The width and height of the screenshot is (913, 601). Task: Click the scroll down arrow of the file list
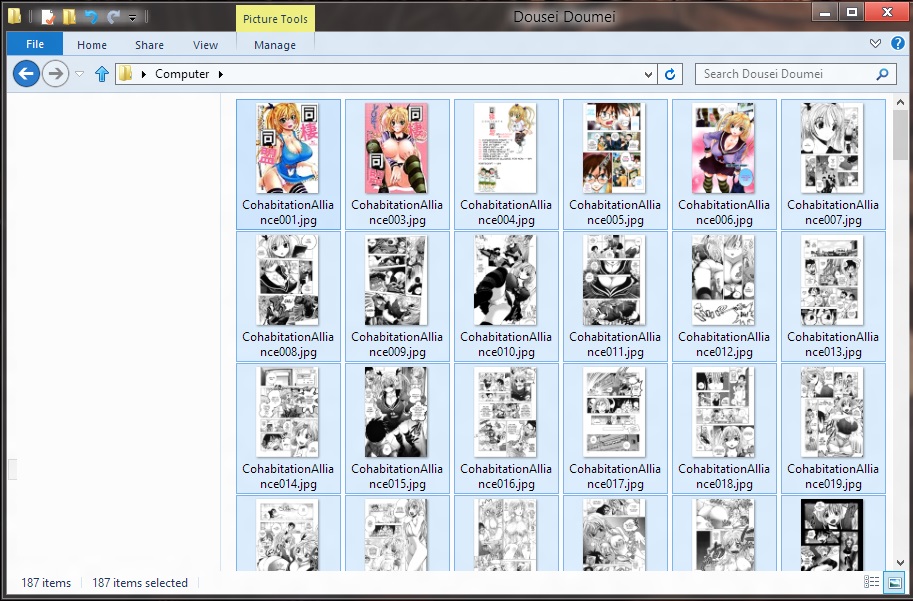coord(900,563)
